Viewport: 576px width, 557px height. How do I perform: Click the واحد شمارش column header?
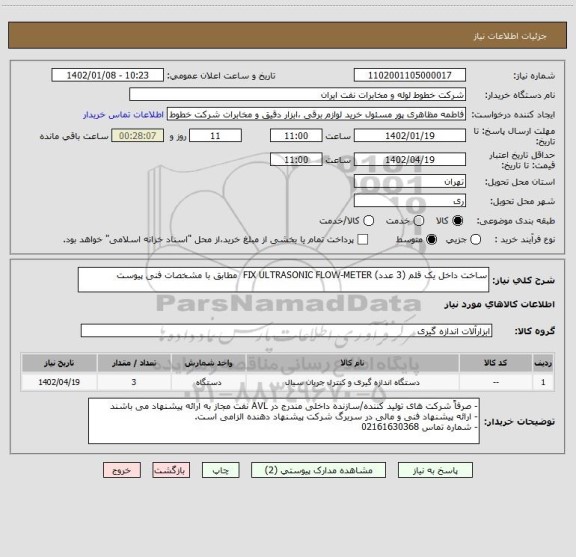(208, 363)
